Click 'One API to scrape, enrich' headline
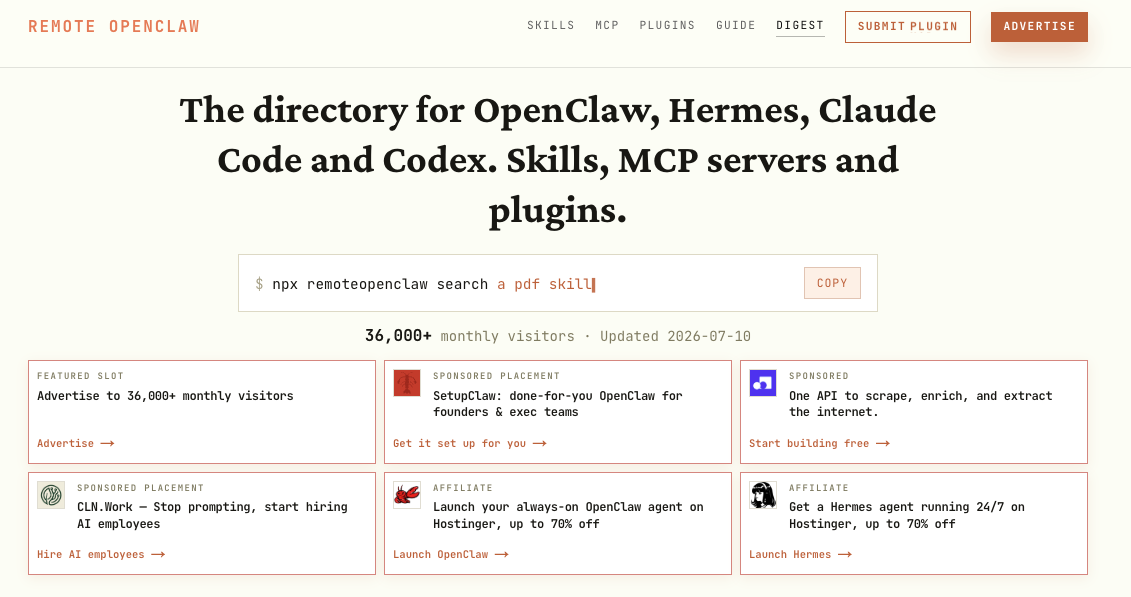 click(x=920, y=404)
